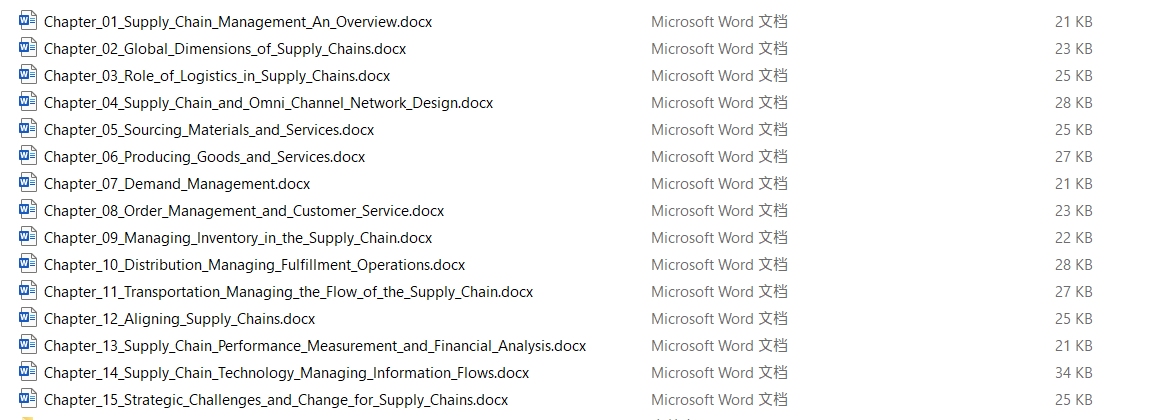Select Word icon for Chapter_15 Strategic Challenges
Viewport: 1153px width, 420px height.
click(28, 399)
